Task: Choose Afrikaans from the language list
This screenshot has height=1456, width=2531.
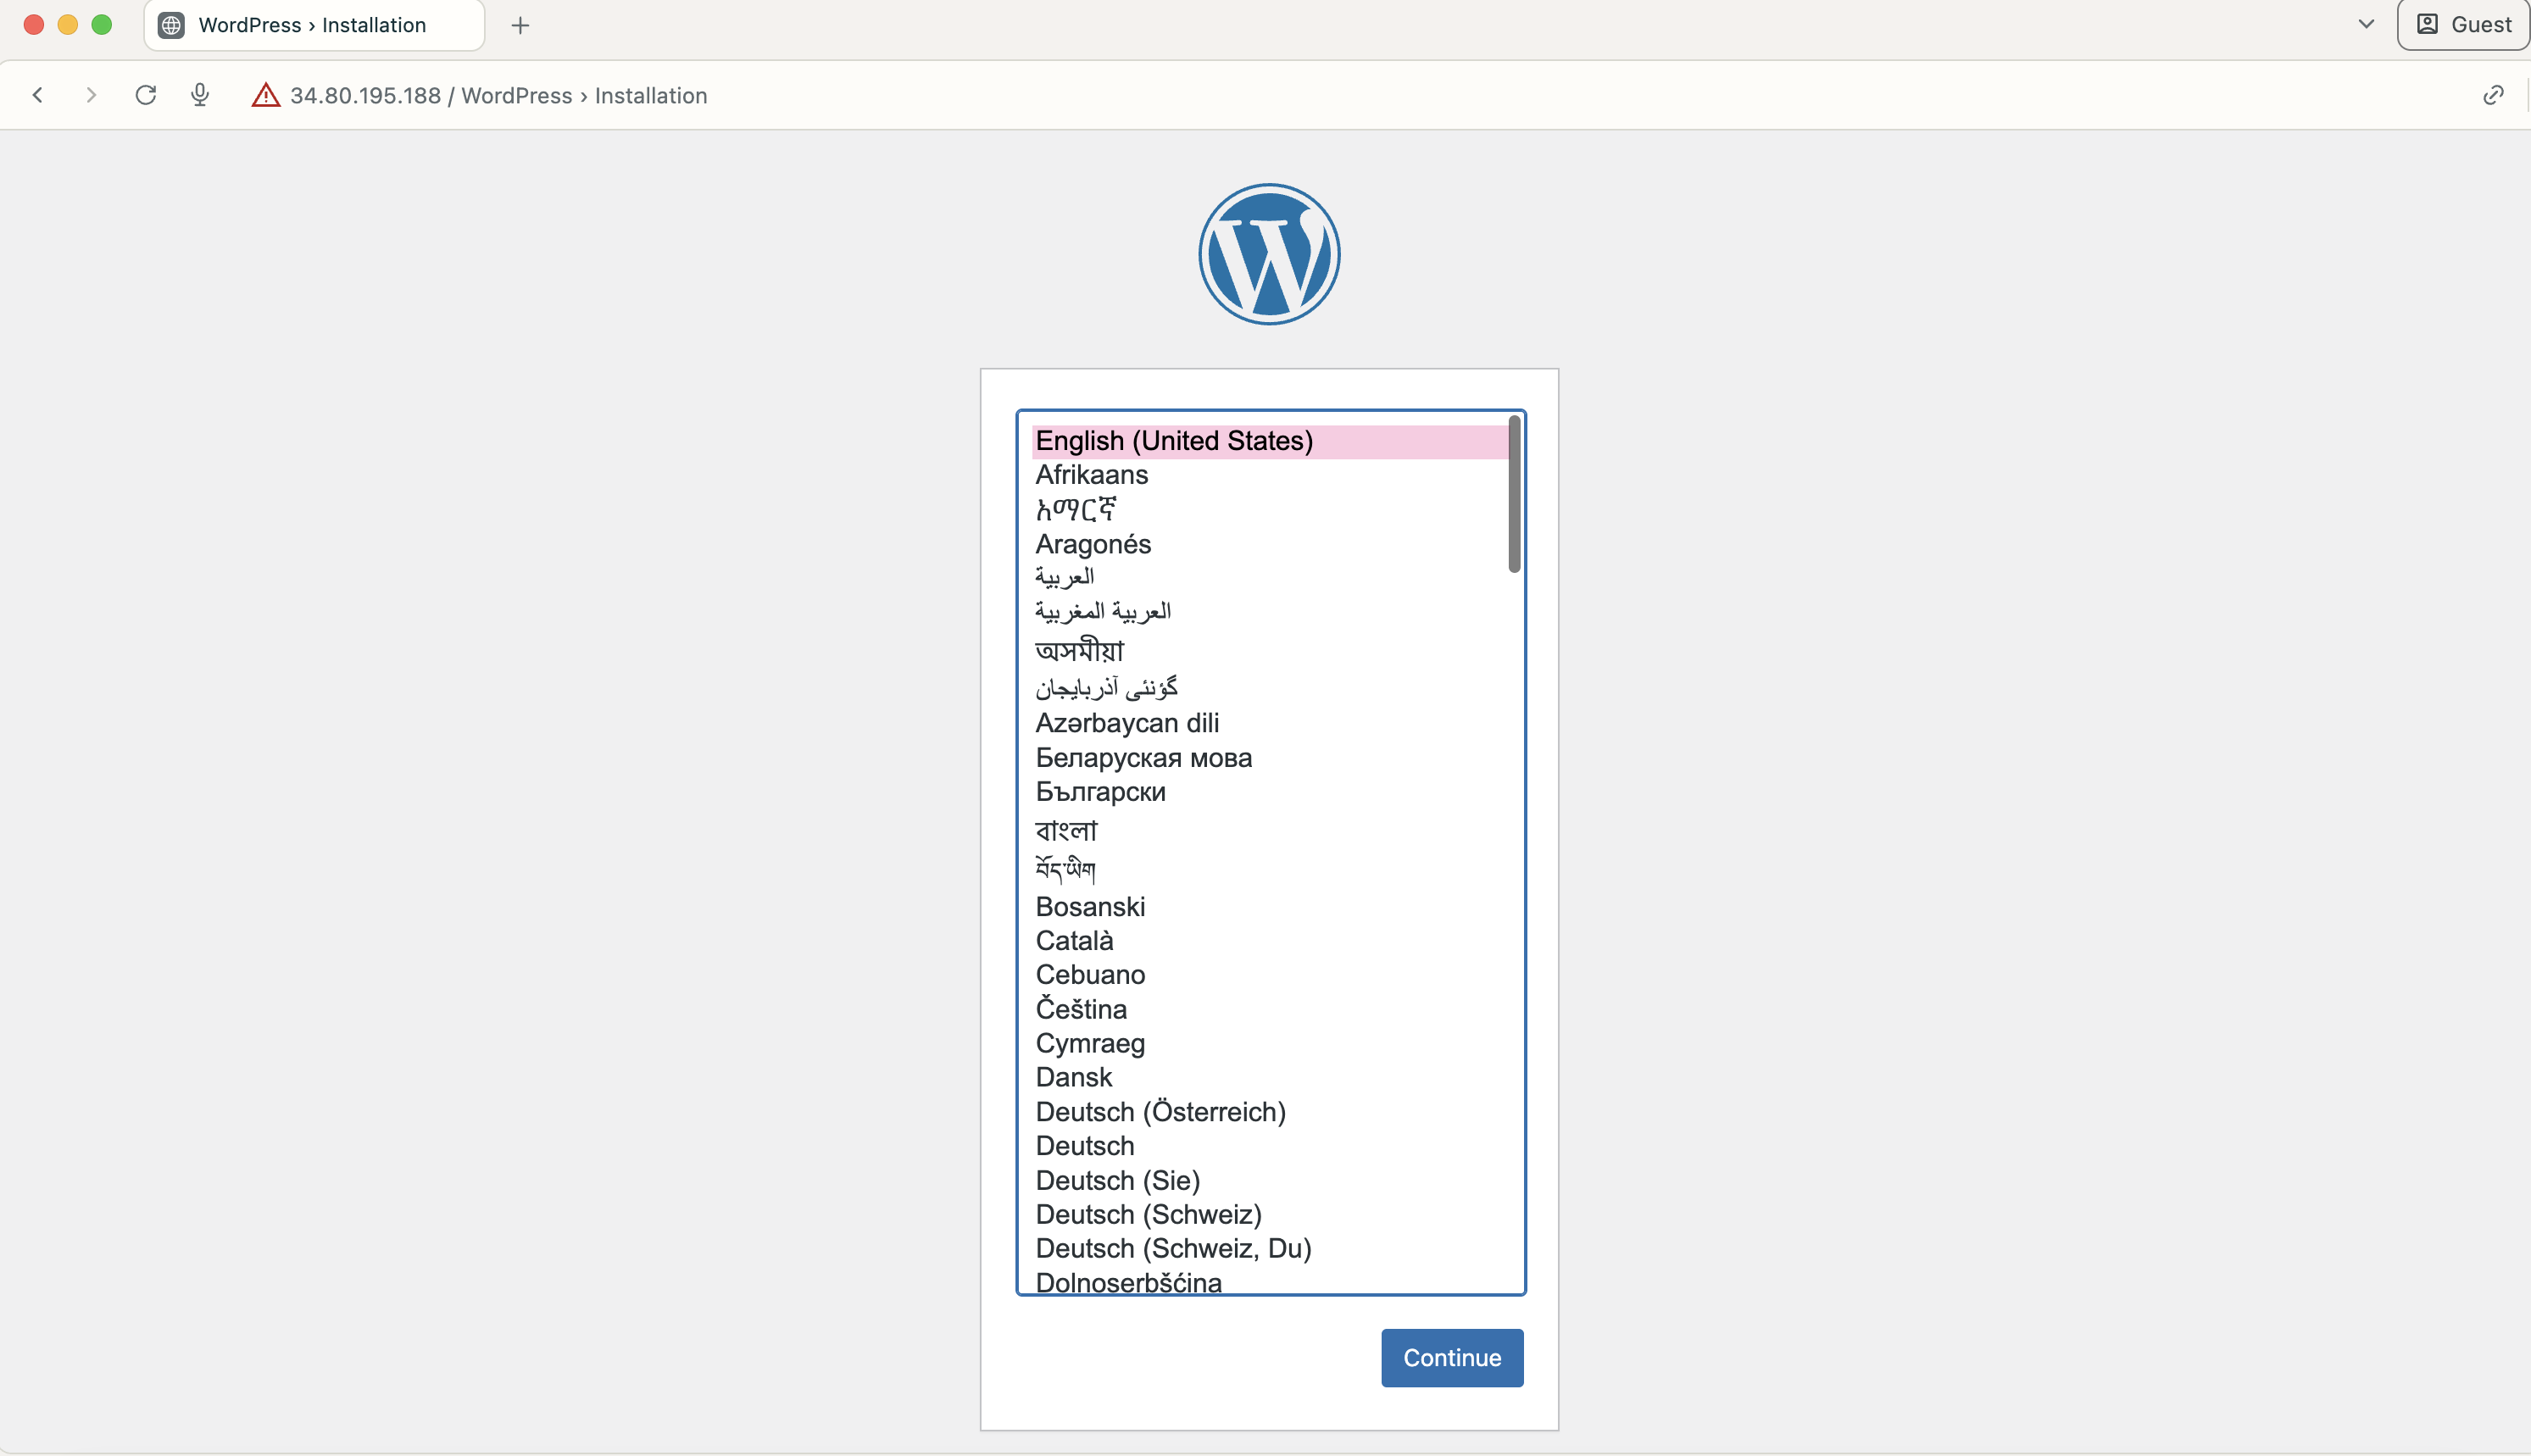Action: 1091,475
